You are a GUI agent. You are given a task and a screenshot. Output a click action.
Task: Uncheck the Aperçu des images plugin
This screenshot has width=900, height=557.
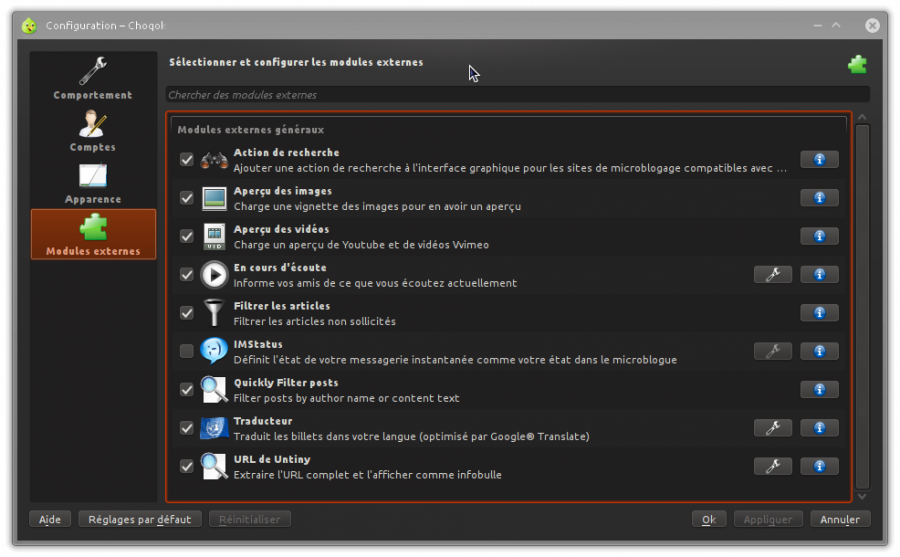(187, 198)
